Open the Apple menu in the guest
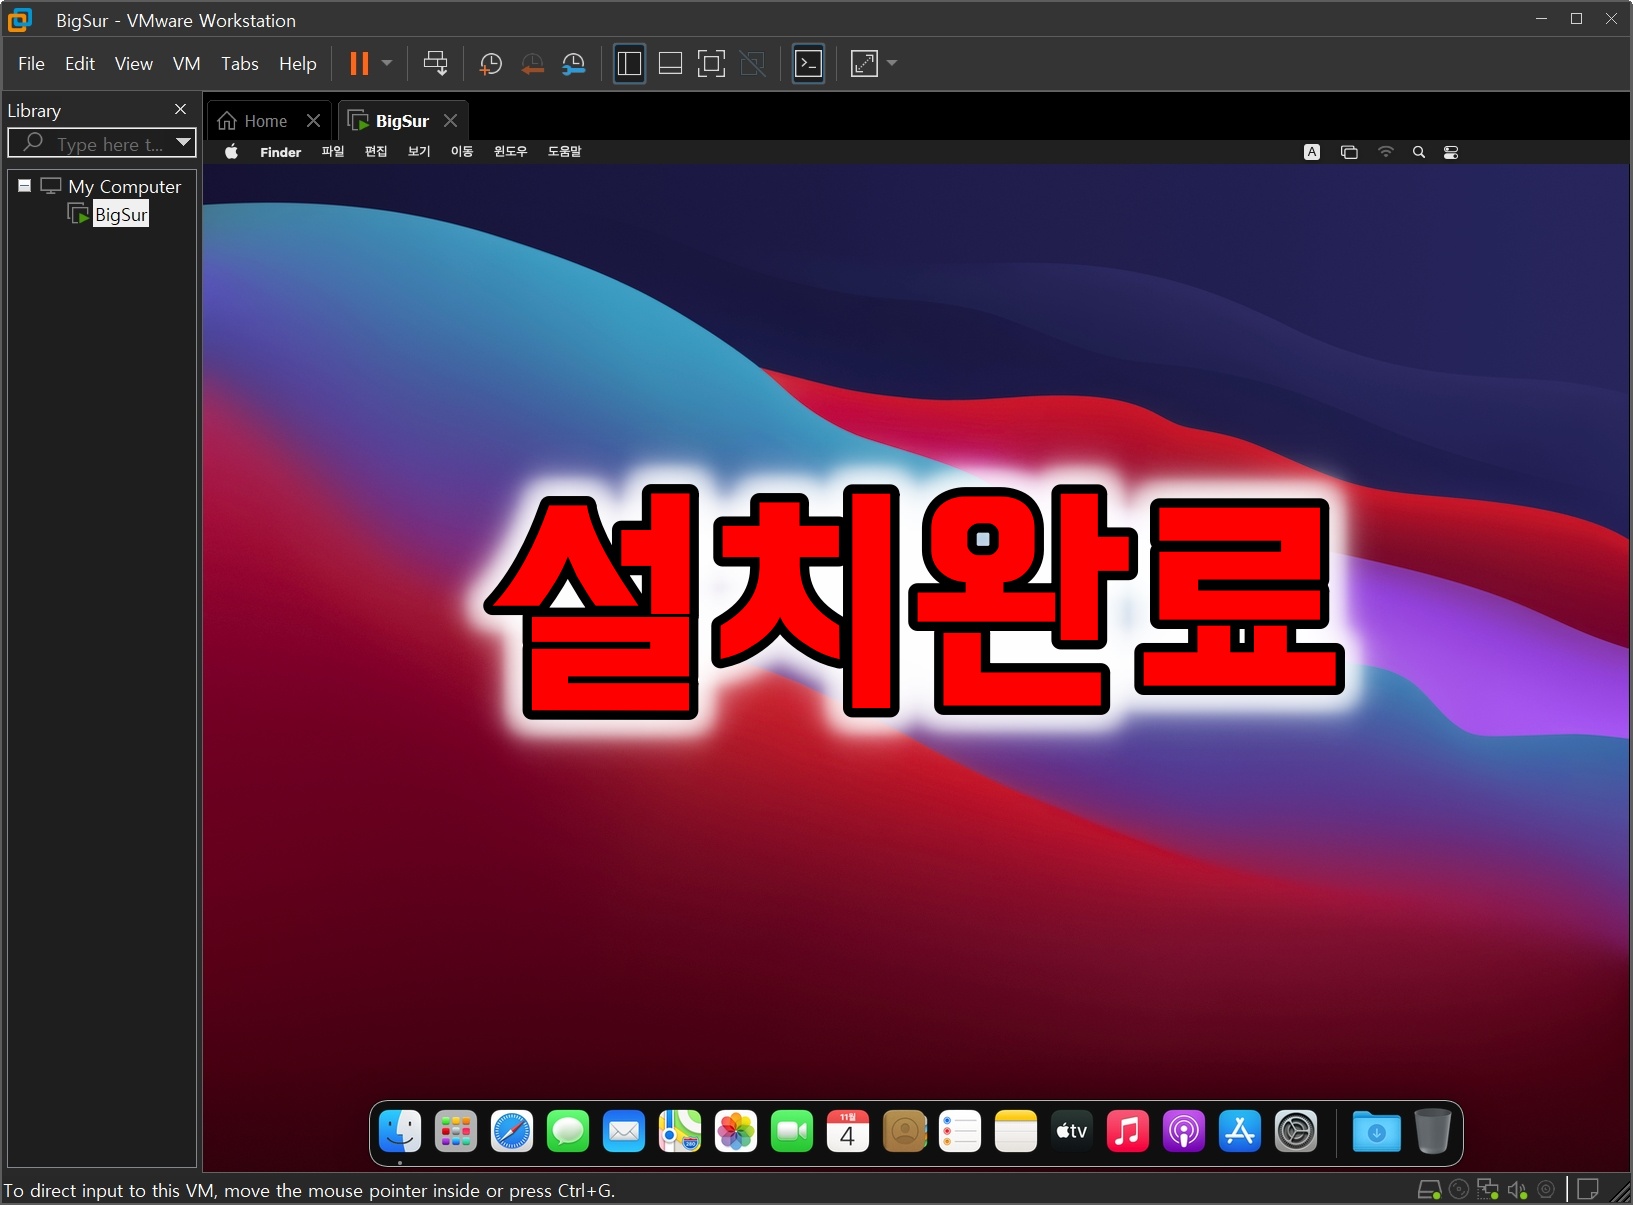 (232, 152)
